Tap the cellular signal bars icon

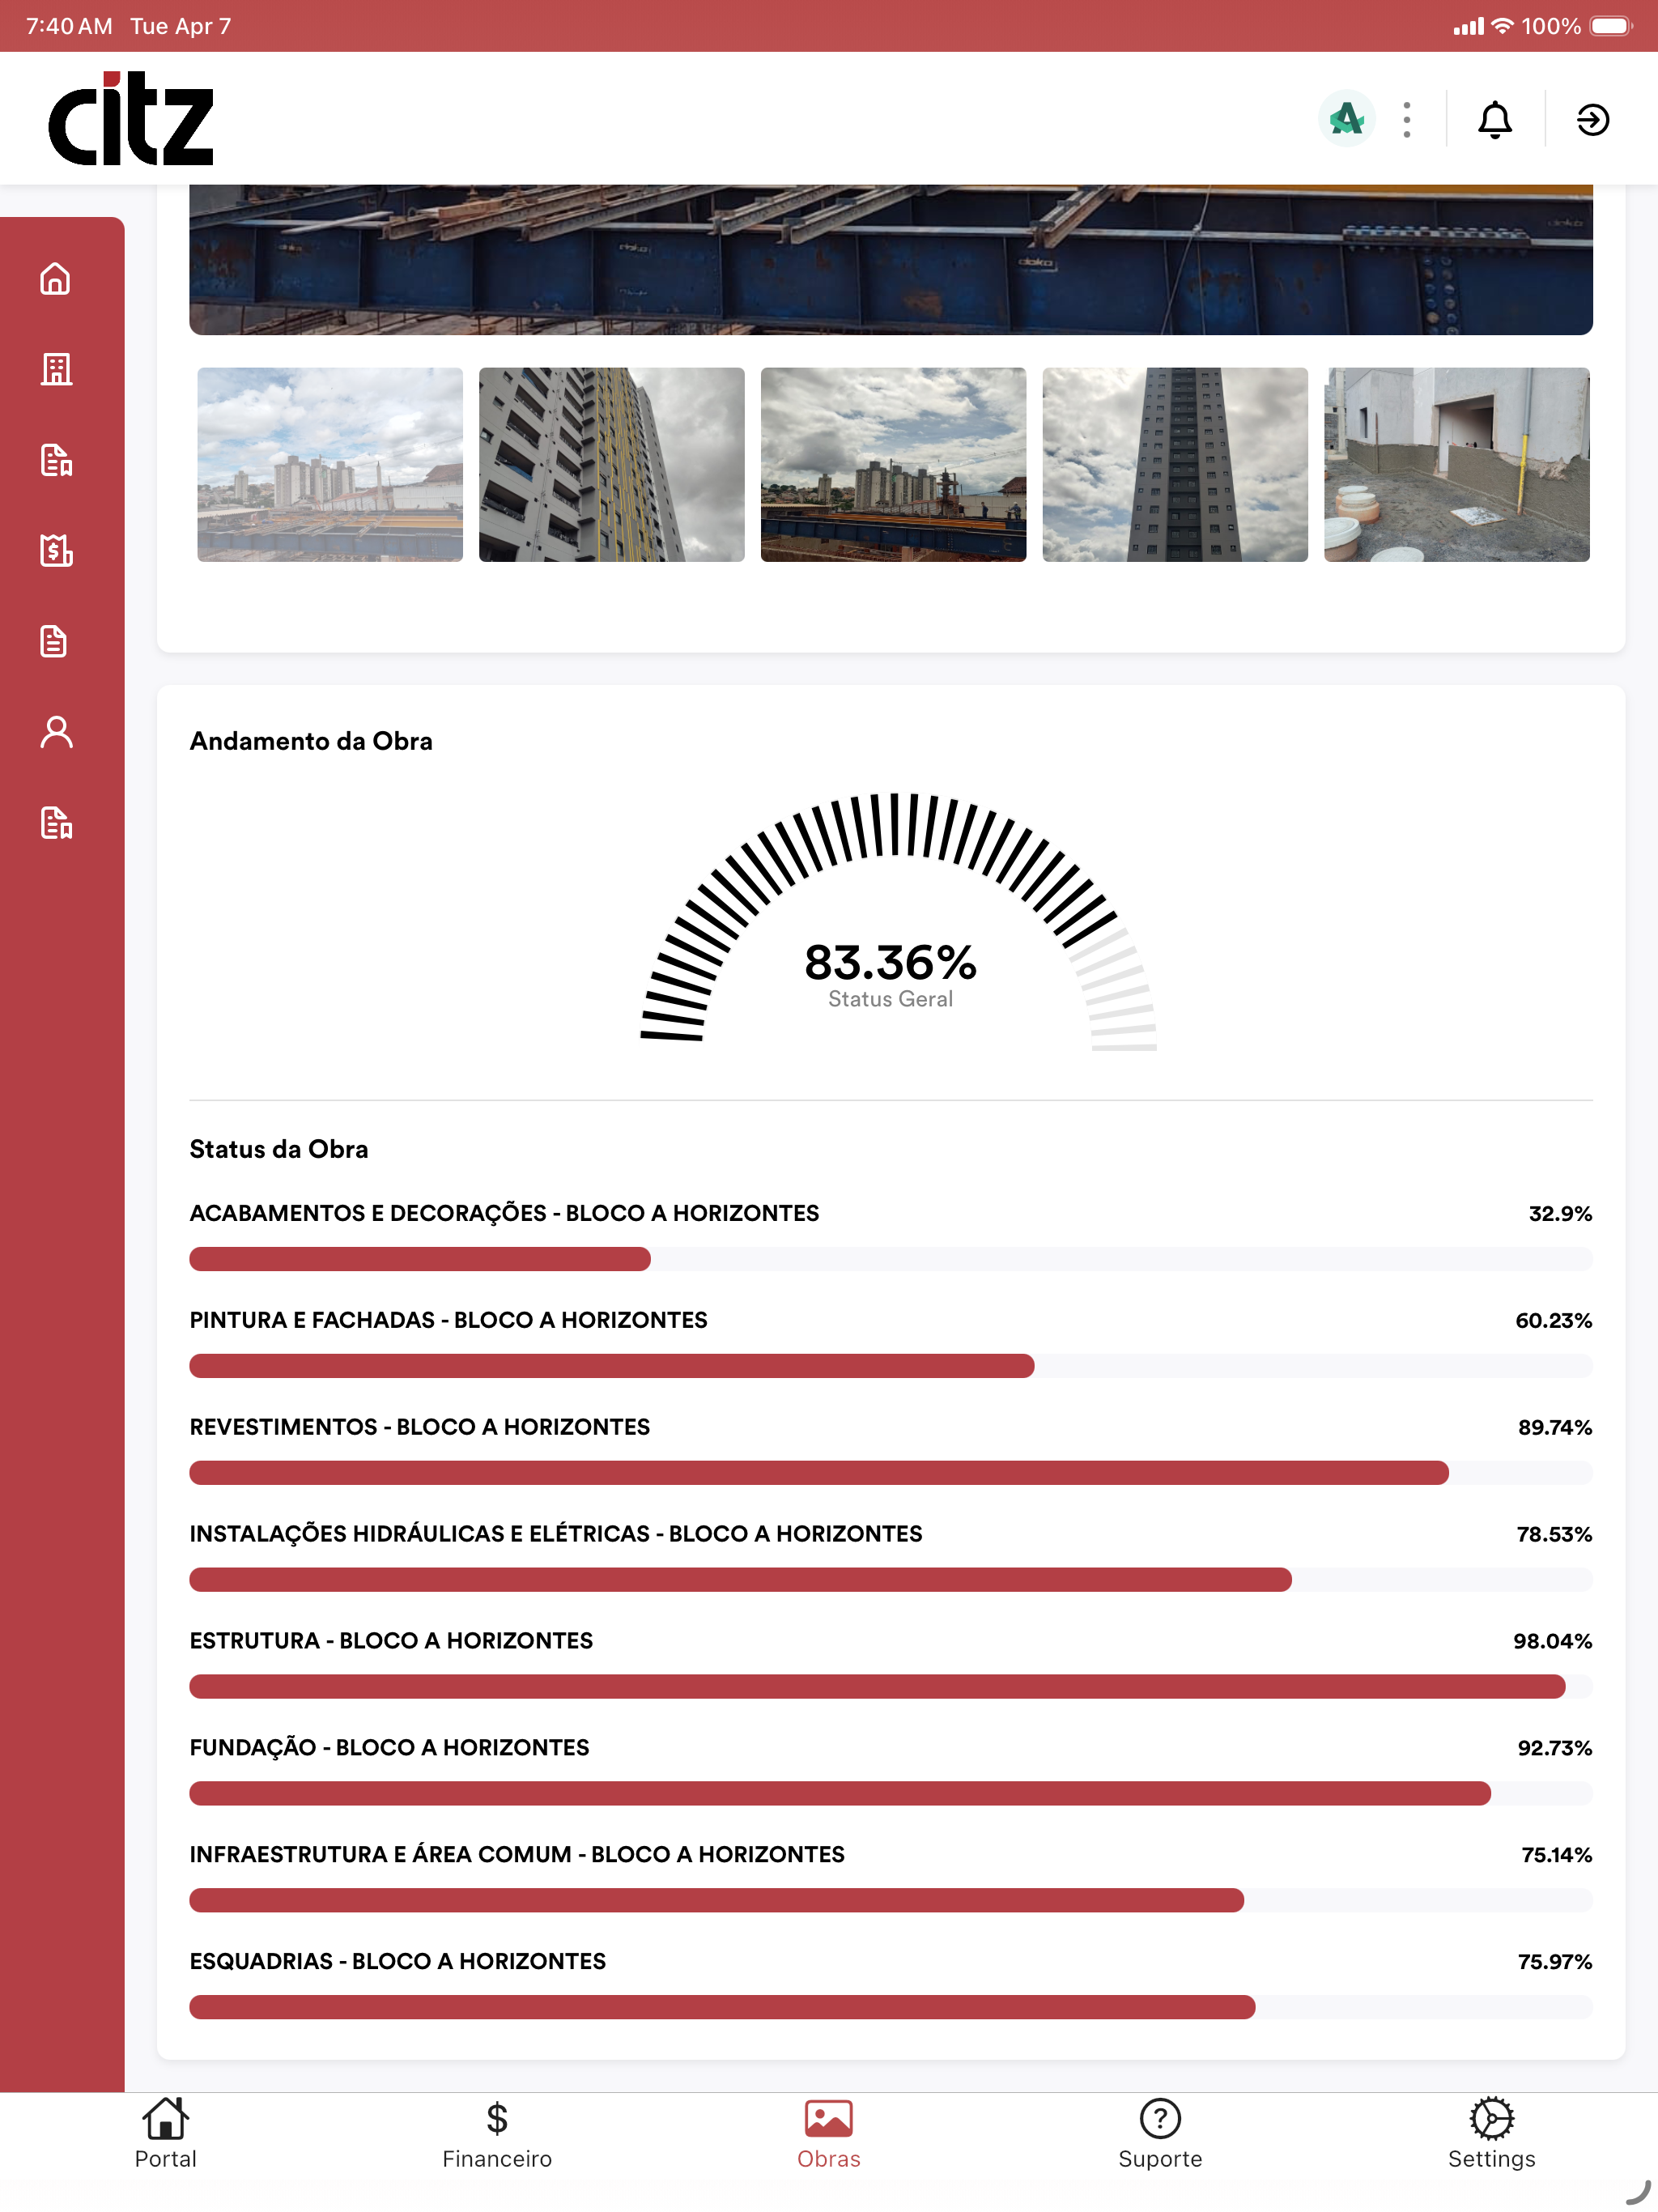[x=1469, y=26]
